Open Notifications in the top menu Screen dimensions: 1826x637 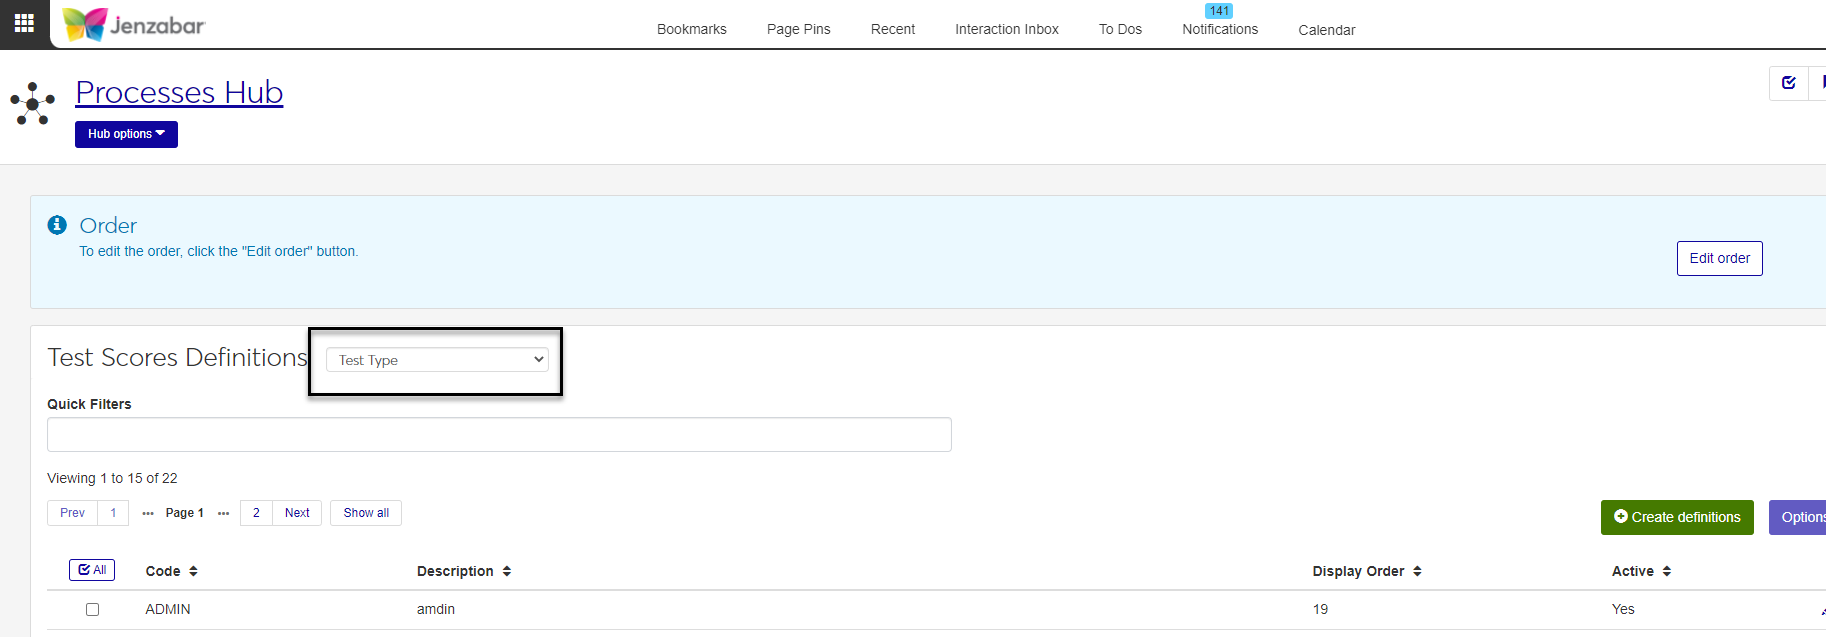tap(1220, 29)
